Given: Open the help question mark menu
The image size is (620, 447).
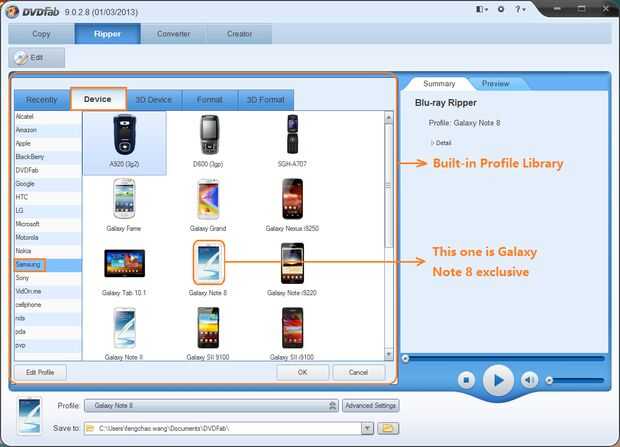Looking at the screenshot, I should (x=520, y=9).
